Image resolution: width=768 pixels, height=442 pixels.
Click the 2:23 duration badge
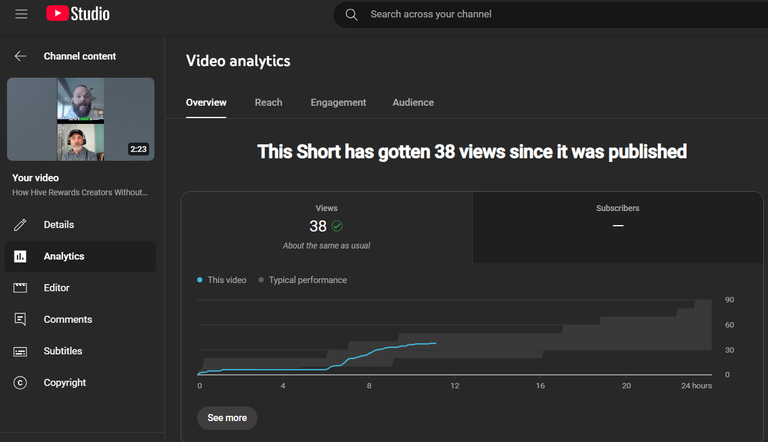coord(138,149)
